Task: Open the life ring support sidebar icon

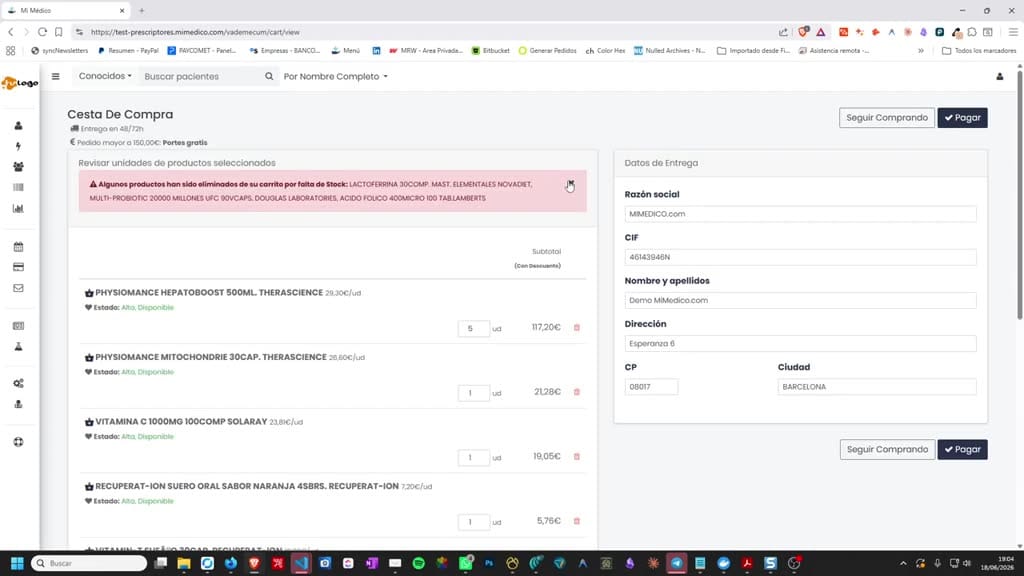Action: [18, 442]
